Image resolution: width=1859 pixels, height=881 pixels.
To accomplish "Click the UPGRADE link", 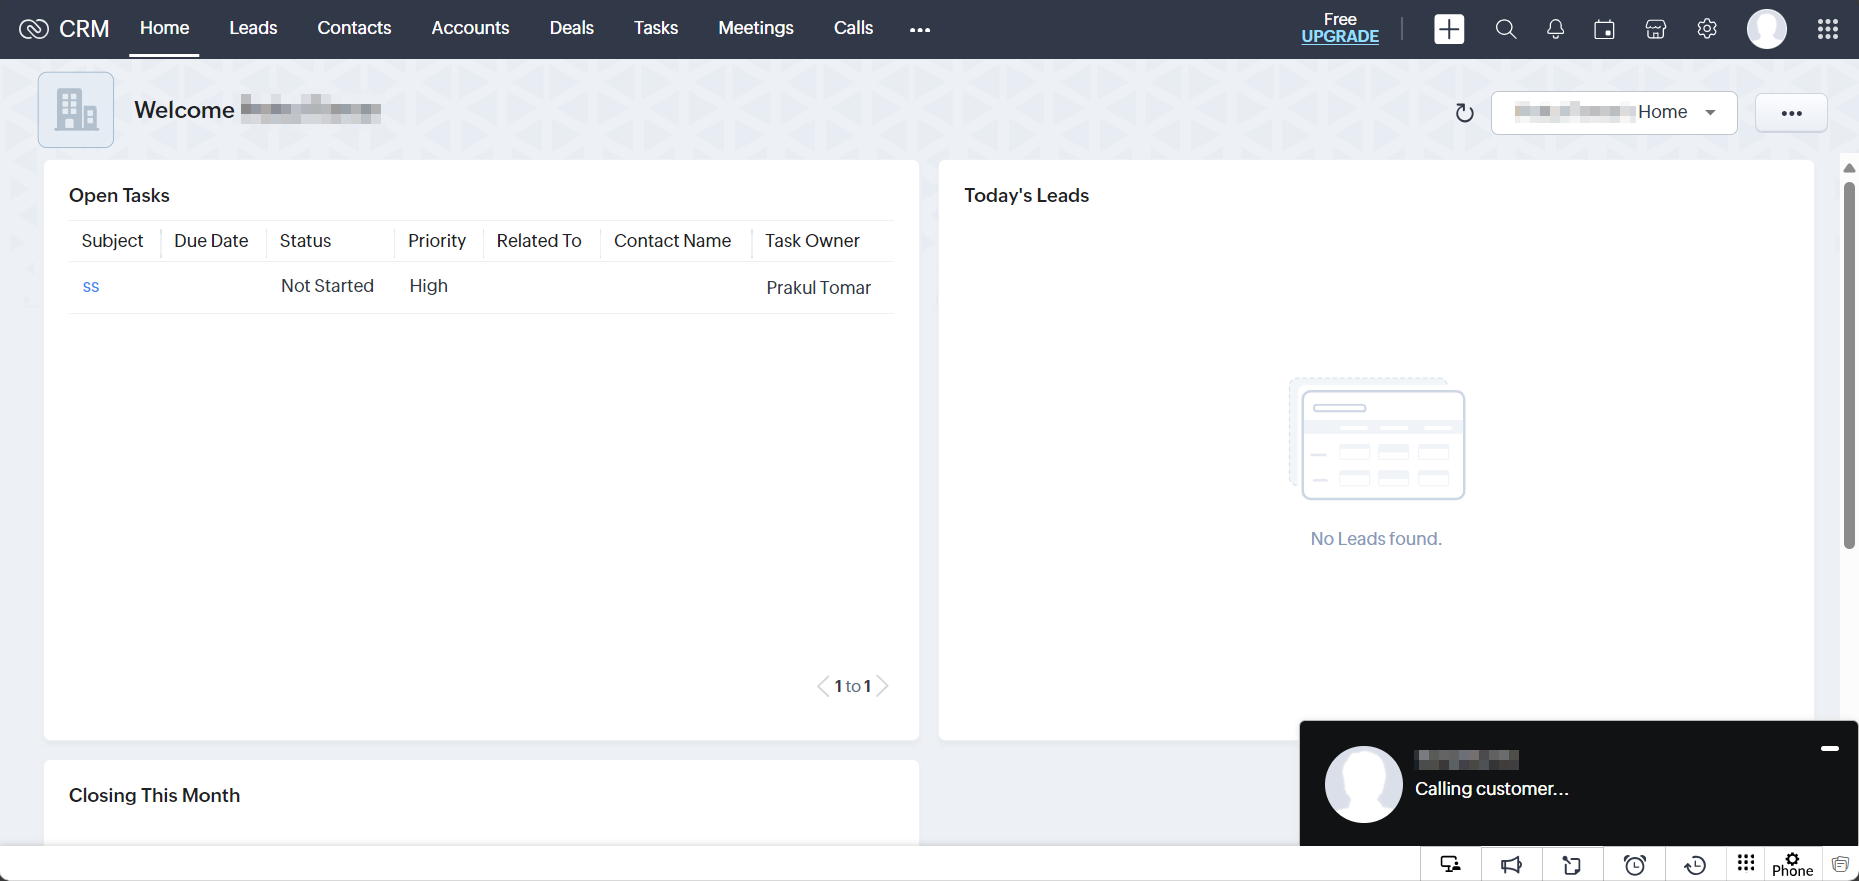I will 1340,37.
